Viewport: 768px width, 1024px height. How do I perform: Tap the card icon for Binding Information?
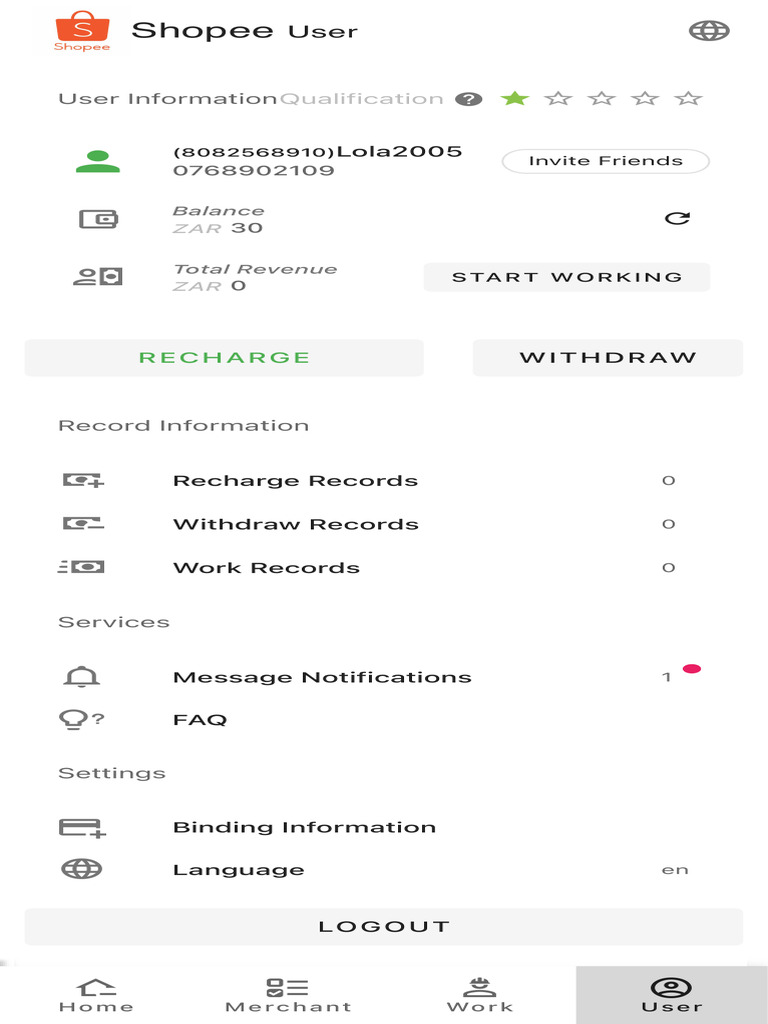(82, 828)
